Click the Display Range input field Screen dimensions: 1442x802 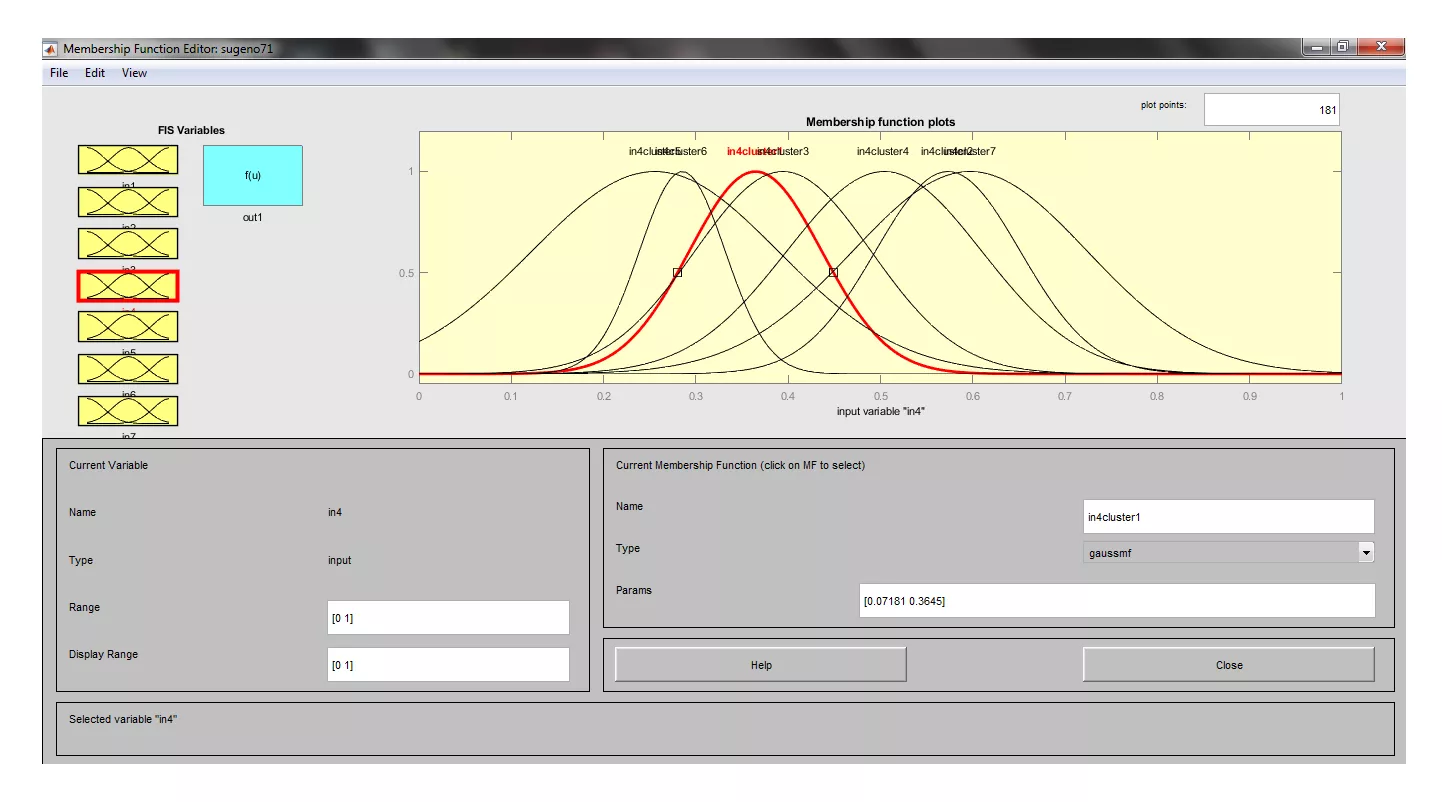point(448,665)
